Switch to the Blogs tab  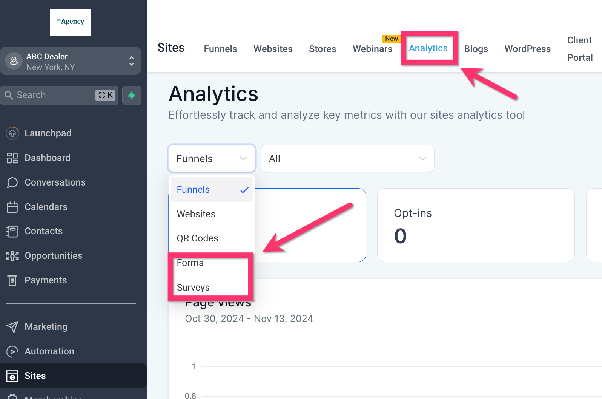[x=476, y=49]
